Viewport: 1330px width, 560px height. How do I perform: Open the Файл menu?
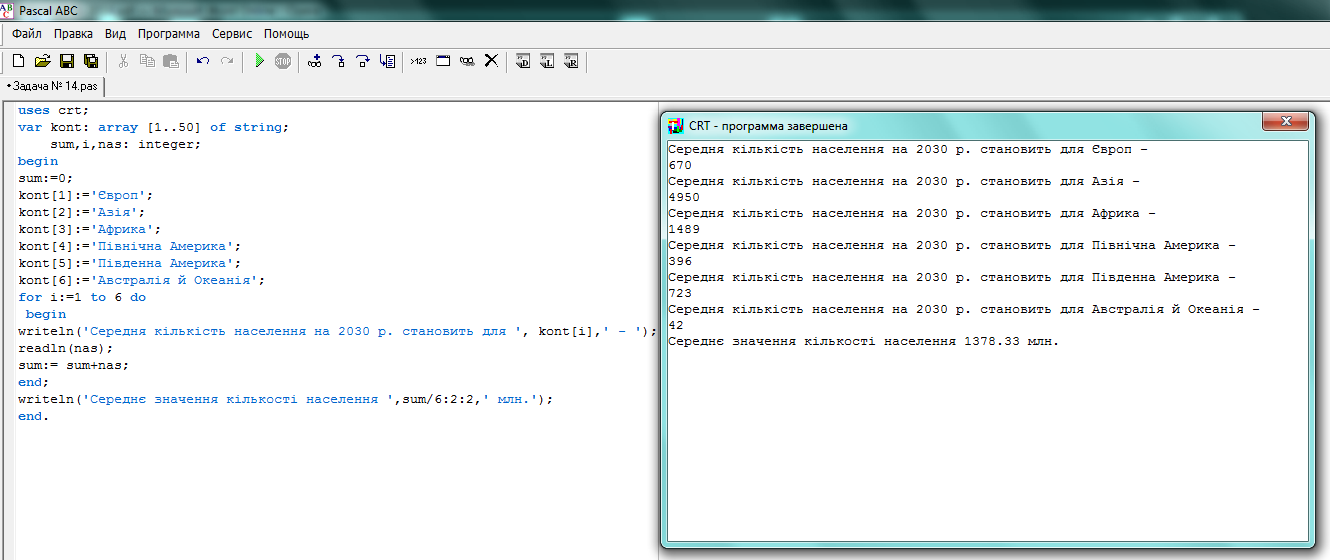tap(27, 34)
